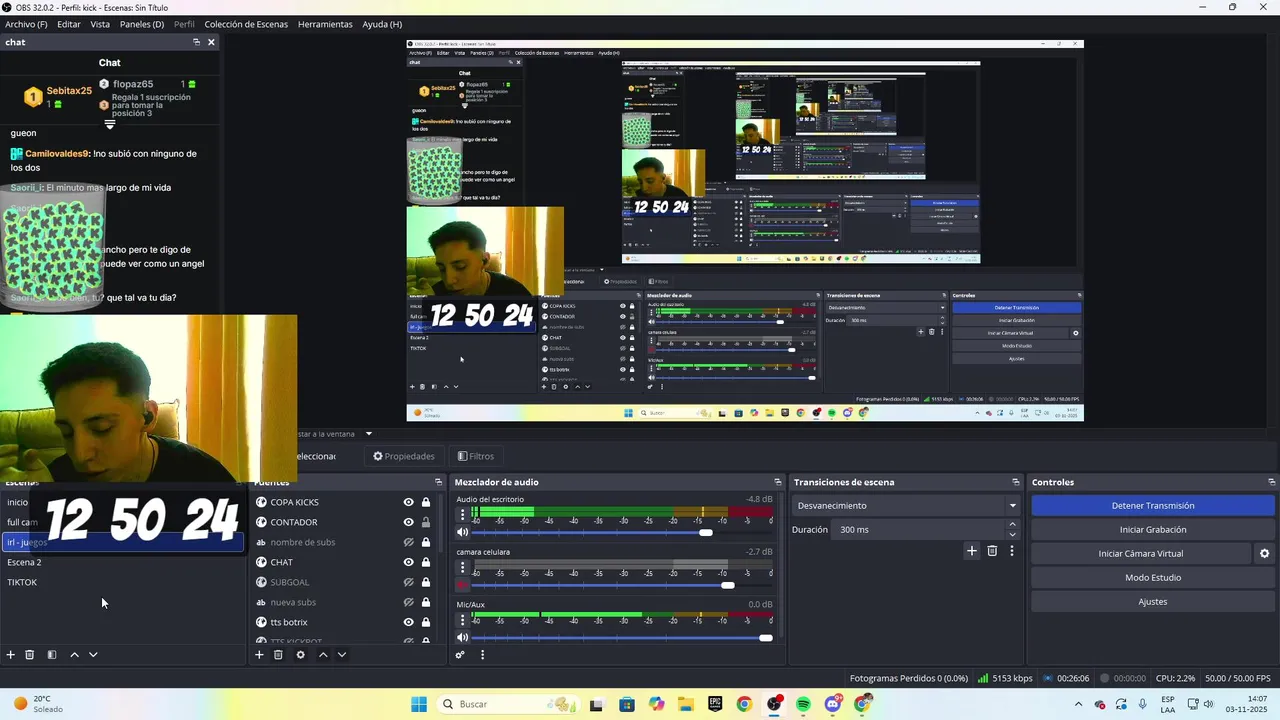This screenshot has width=1280, height=720.
Task: Add a new scene in Escenas
Action: 11,655
